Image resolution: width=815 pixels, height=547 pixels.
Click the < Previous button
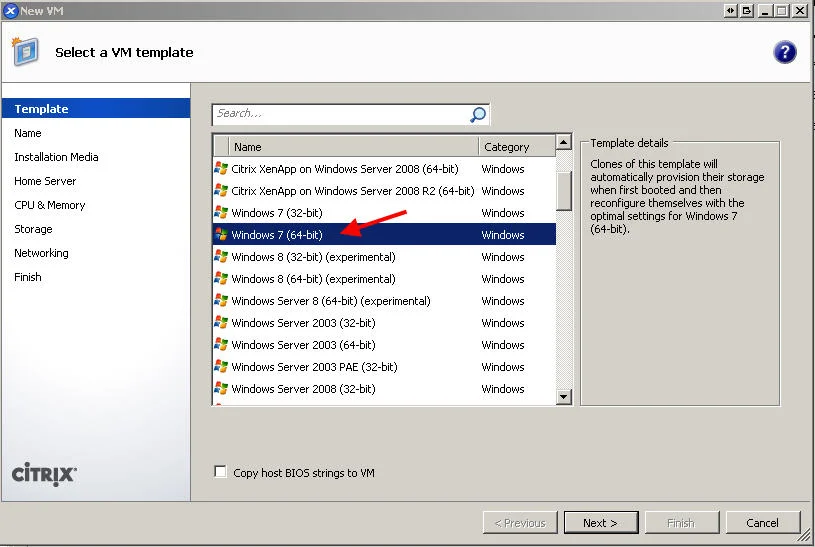(520, 523)
